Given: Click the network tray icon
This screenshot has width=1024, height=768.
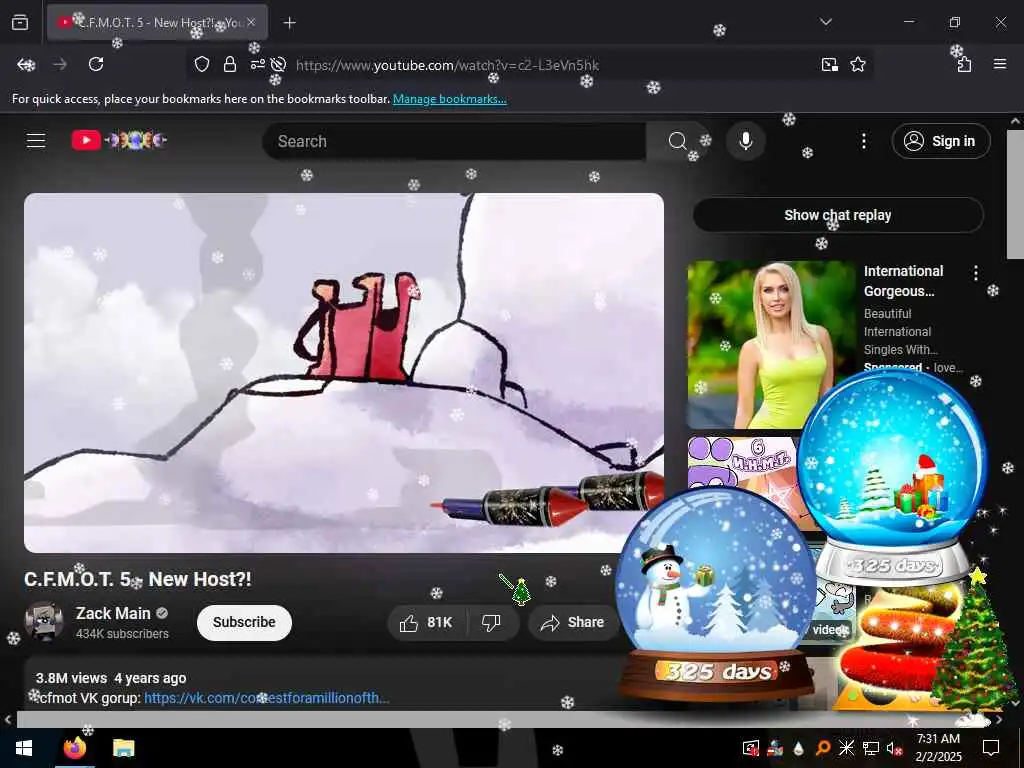Looking at the screenshot, I should coord(871,748).
